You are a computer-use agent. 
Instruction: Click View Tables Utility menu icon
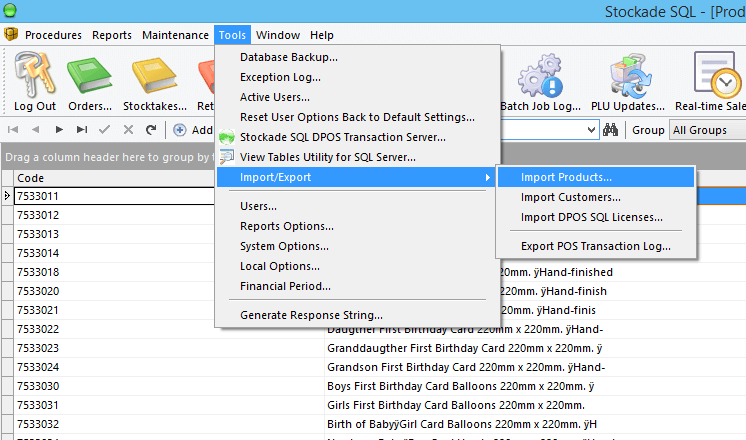coord(227,157)
